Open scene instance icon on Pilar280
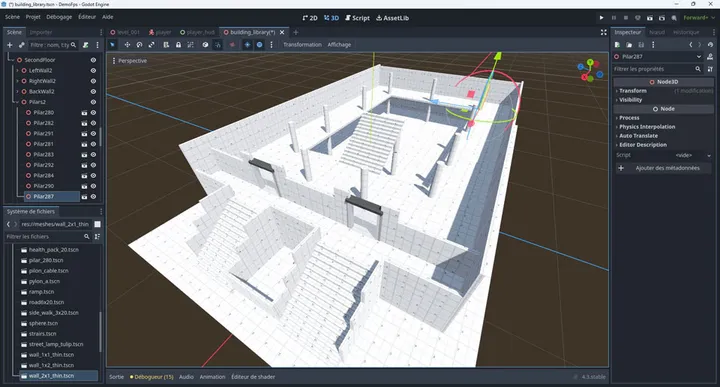Image resolution: width=720 pixels, height=387 pixels. tap(84, 112)
